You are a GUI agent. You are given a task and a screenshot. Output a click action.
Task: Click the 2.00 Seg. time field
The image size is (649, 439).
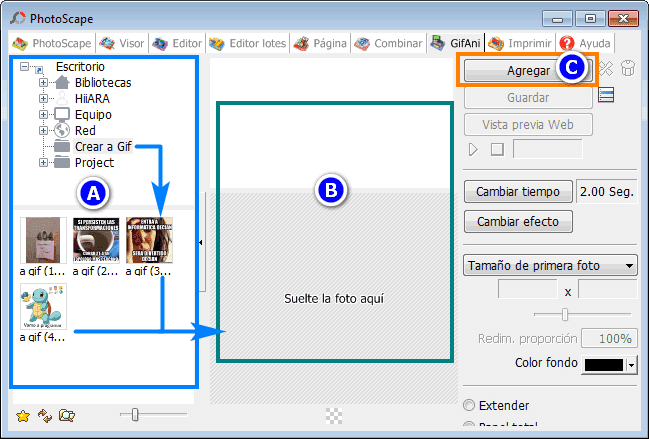coord(606,192)
